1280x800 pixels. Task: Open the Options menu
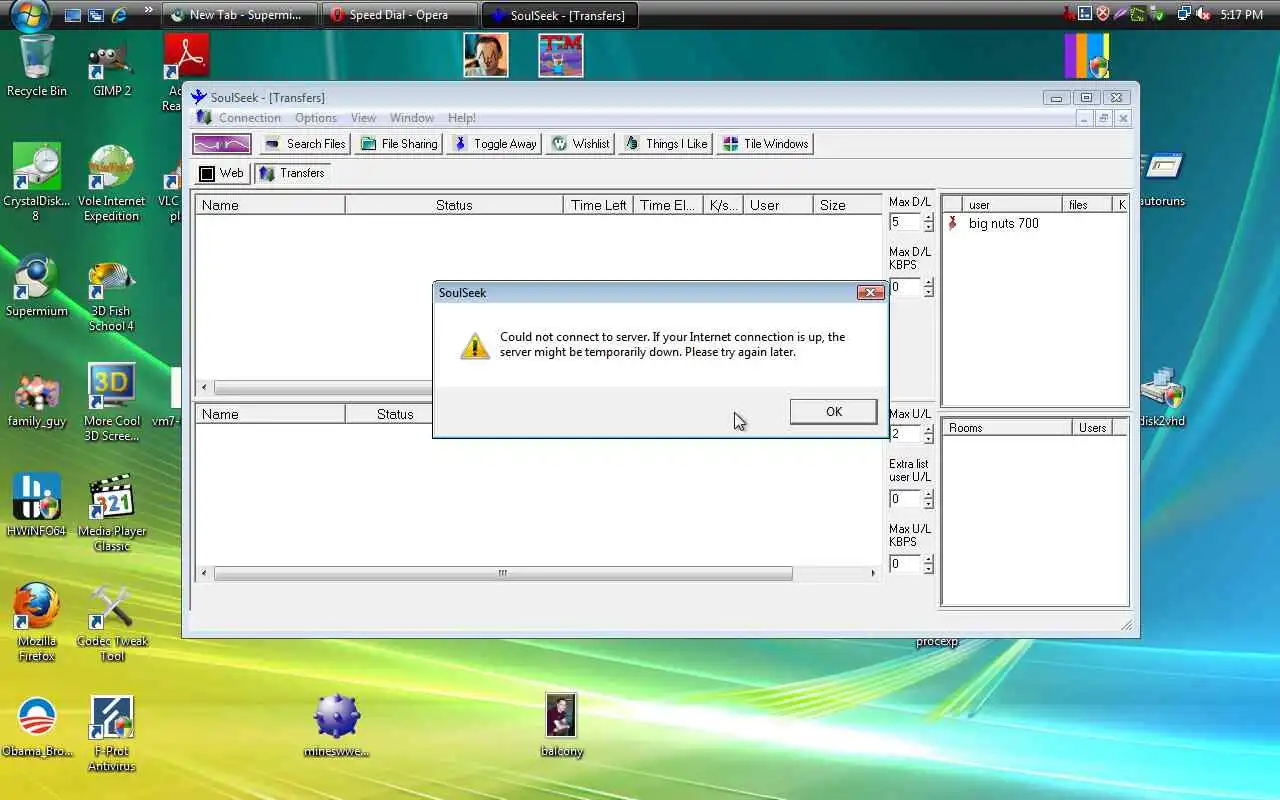coord(316,118)
